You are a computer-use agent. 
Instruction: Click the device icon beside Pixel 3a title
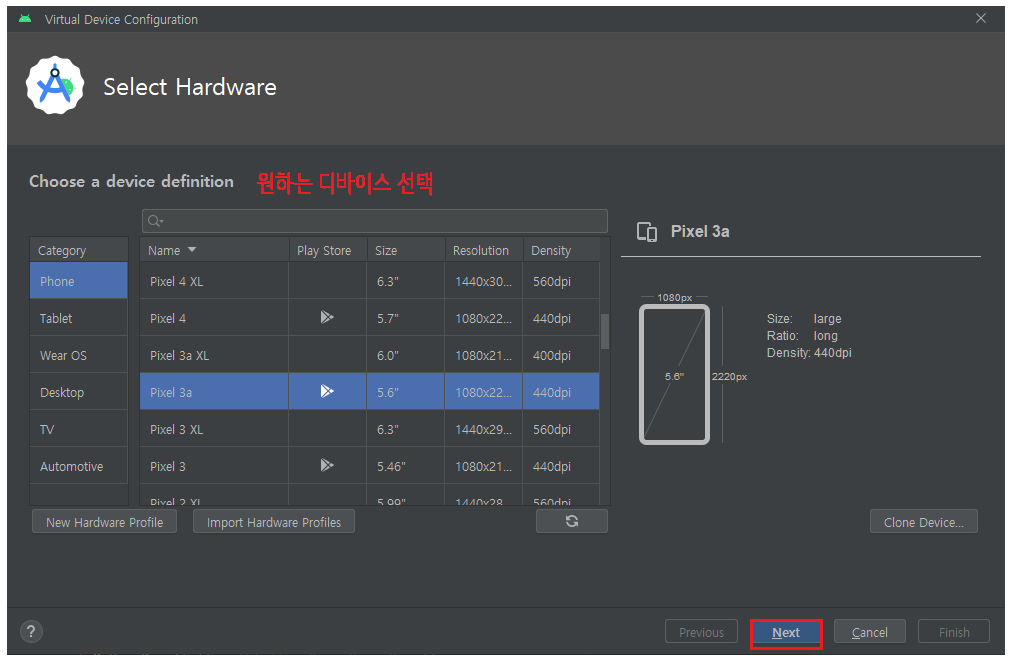tap(647, 231)
